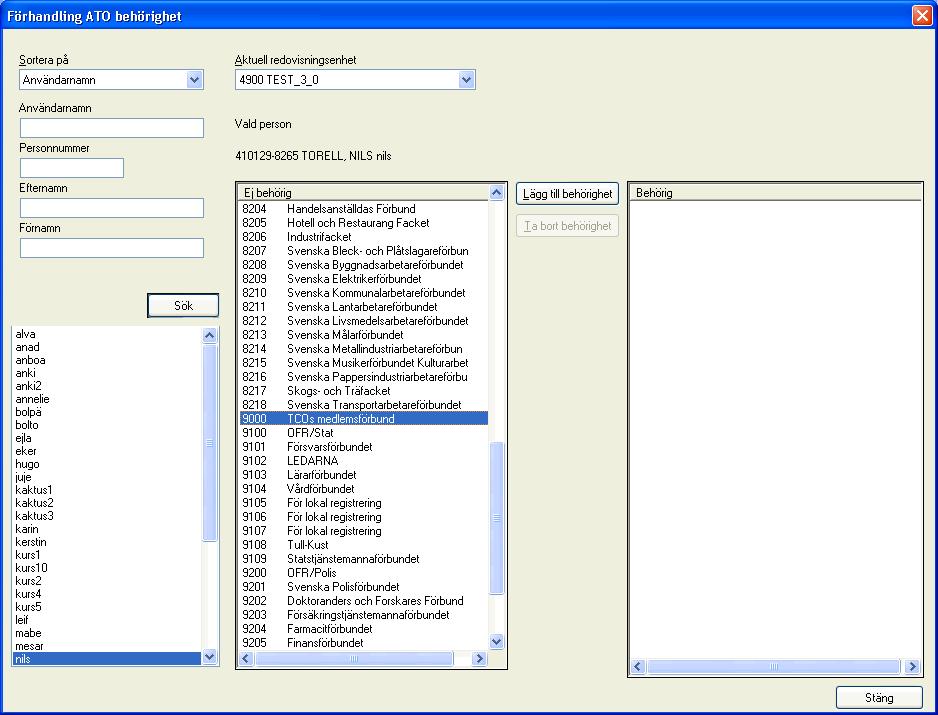938x715 pixels.
Task: Select 9200 OFR/Polis row
Action: coord(364,573)
